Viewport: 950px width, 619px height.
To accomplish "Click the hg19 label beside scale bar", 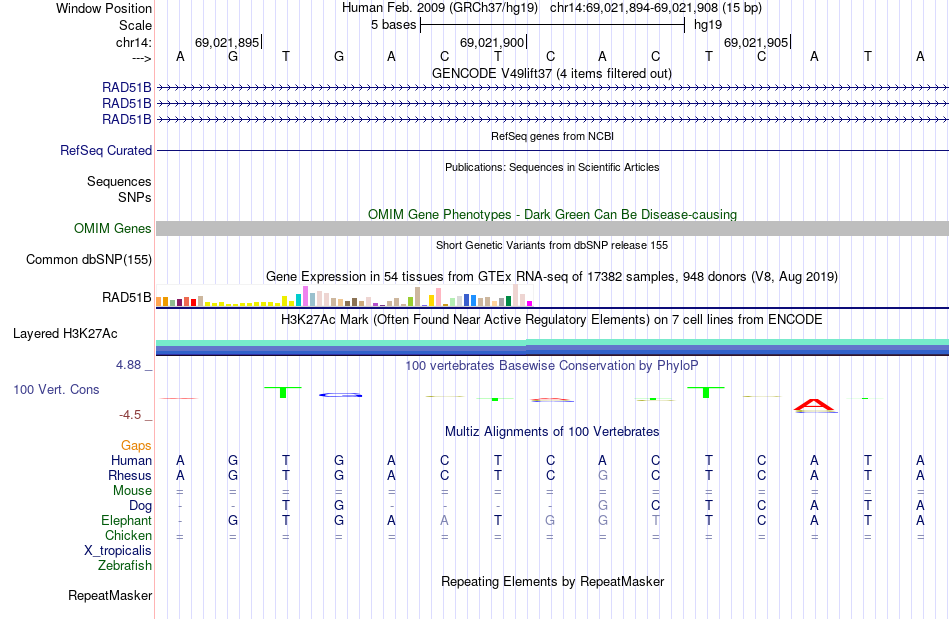I will pyautogui.click(x=708, y=25).
